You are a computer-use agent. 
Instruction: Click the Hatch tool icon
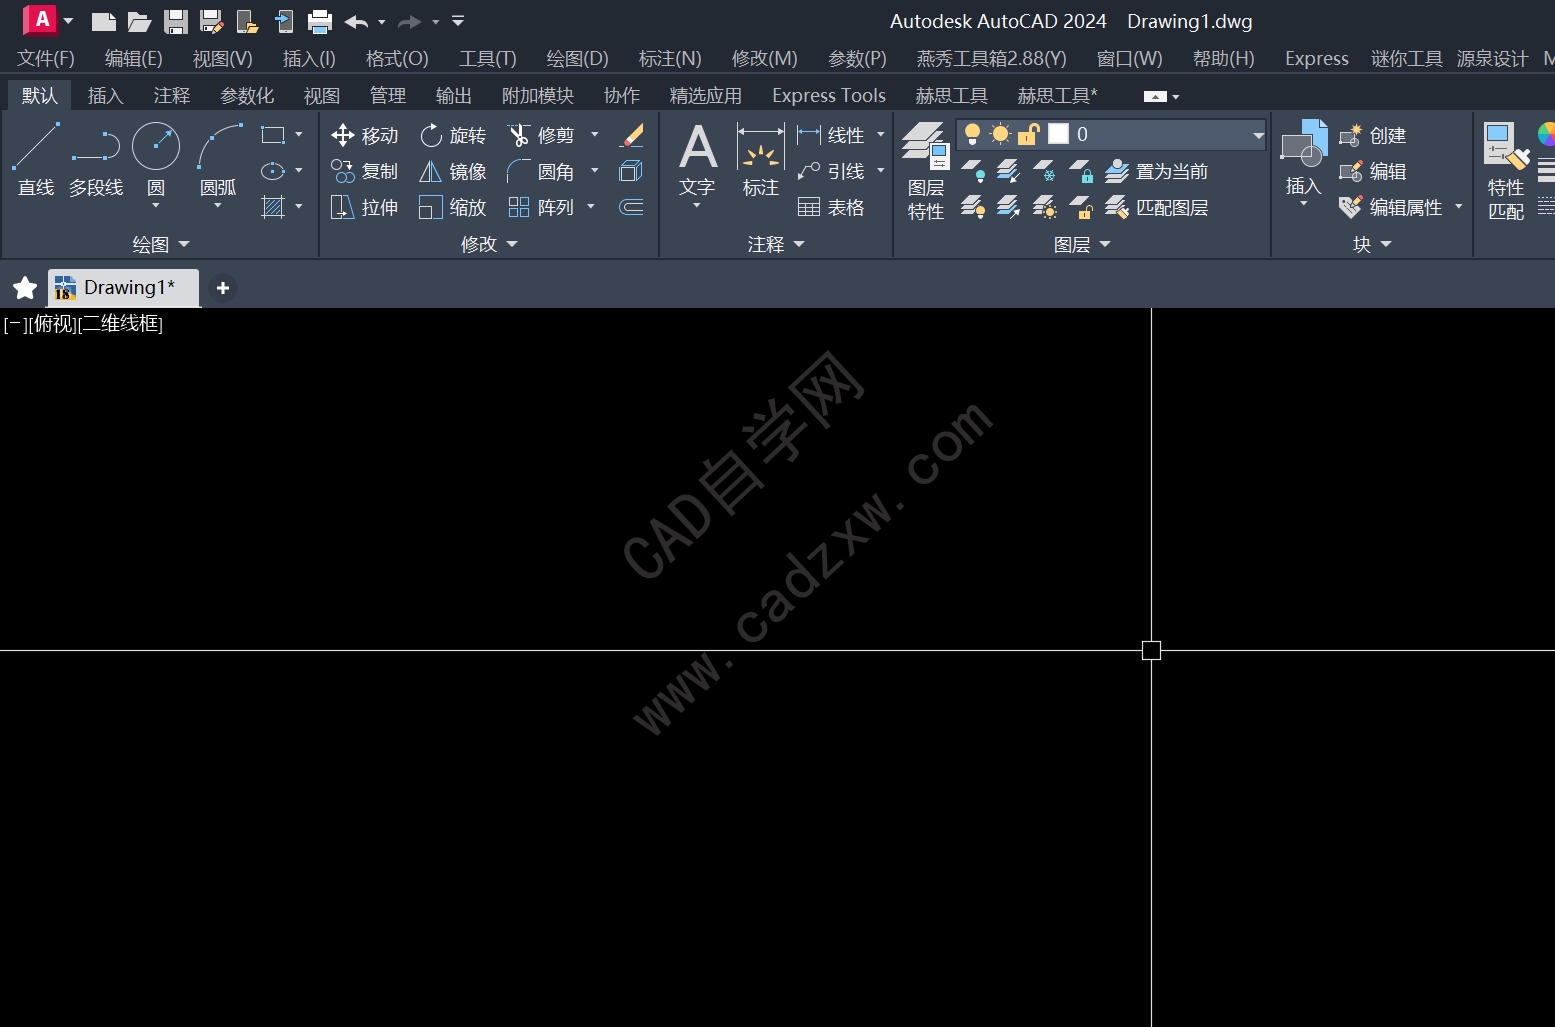pyautogui.click(x=273, y=207)
